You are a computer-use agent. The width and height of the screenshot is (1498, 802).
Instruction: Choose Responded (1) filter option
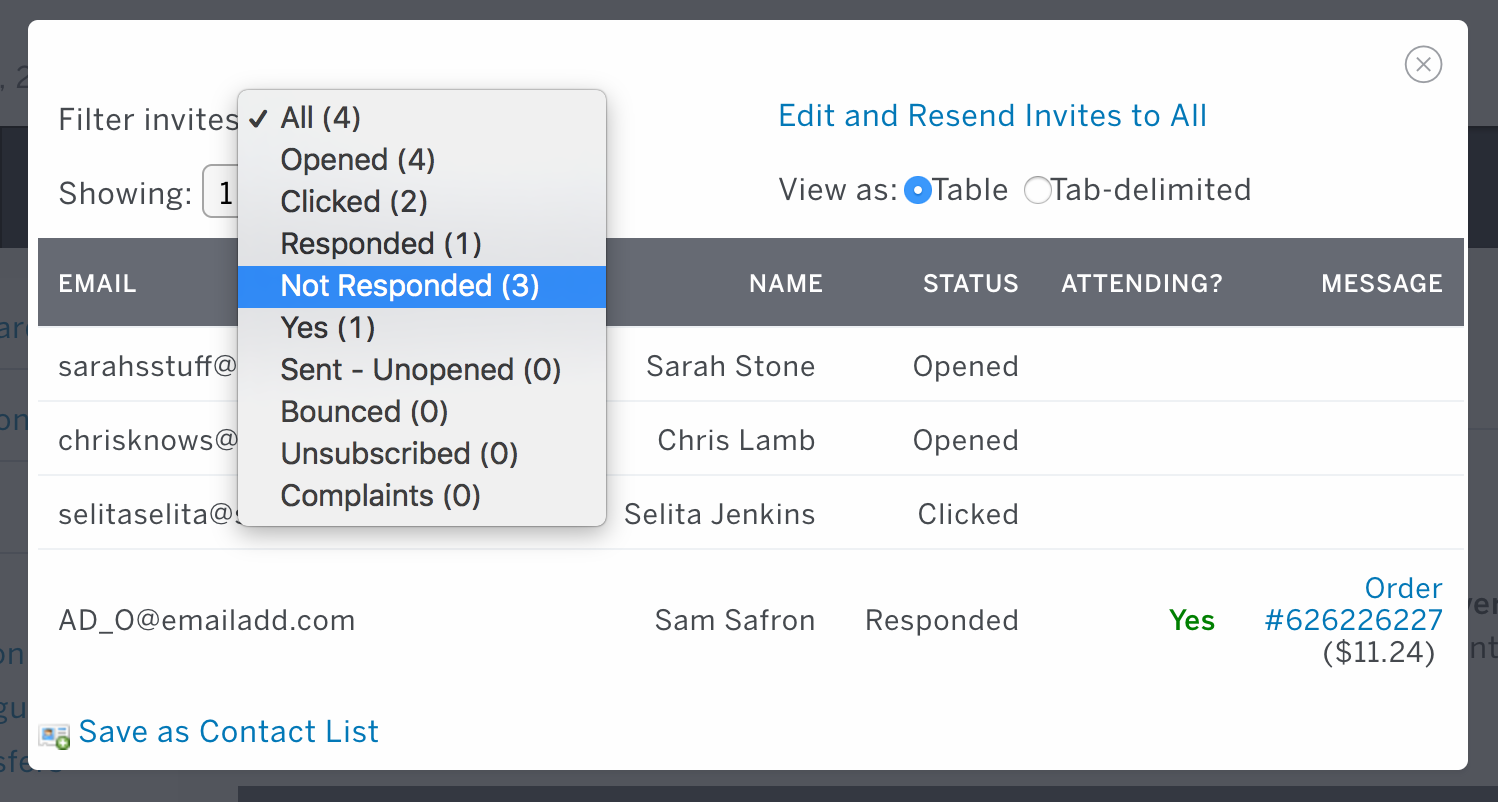422,244
